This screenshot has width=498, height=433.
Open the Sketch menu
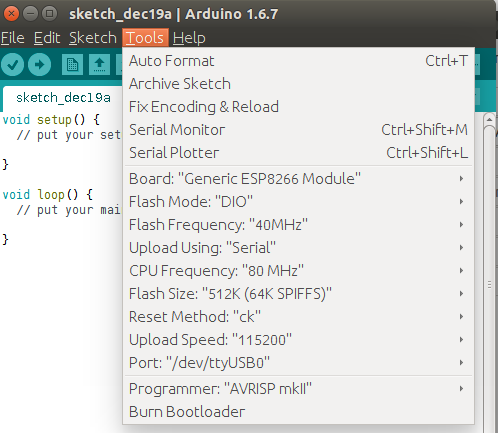pos(93,38)
